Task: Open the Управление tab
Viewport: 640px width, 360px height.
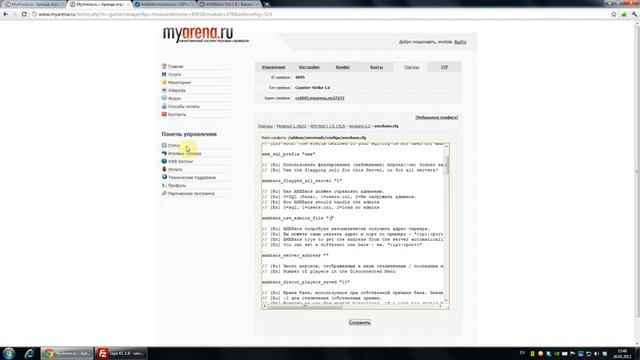Action: 273,67
